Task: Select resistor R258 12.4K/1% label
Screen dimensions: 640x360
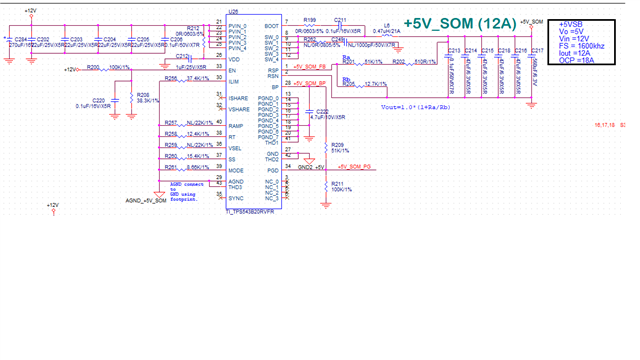Action: pos(187,134)
